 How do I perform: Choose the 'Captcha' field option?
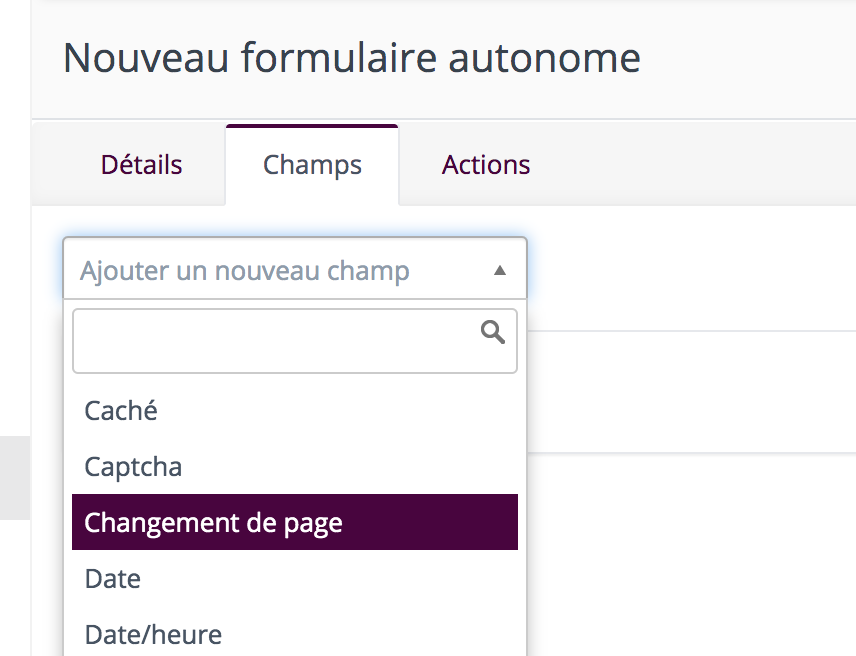click(295, 467)
